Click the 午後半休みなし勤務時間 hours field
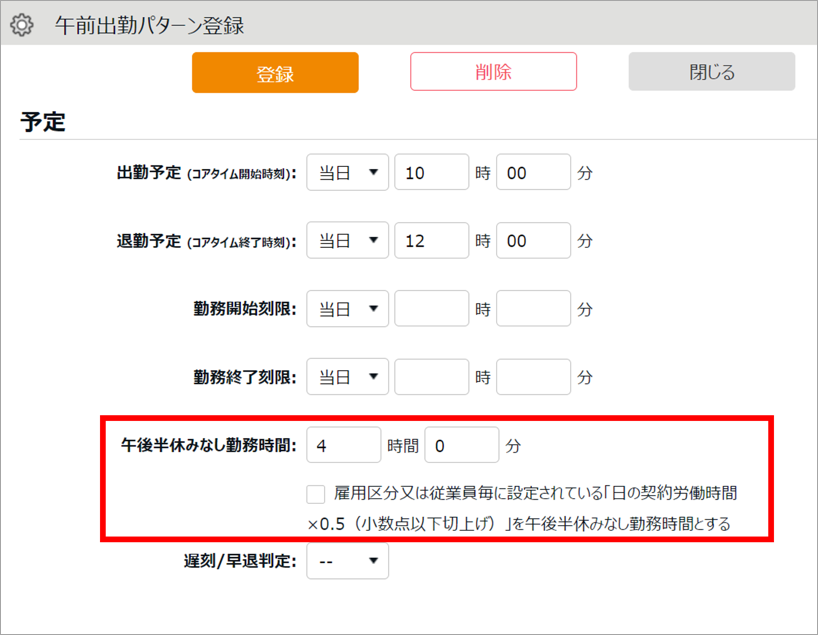Viewport: 818px width, 635px height. coord(343,445)
